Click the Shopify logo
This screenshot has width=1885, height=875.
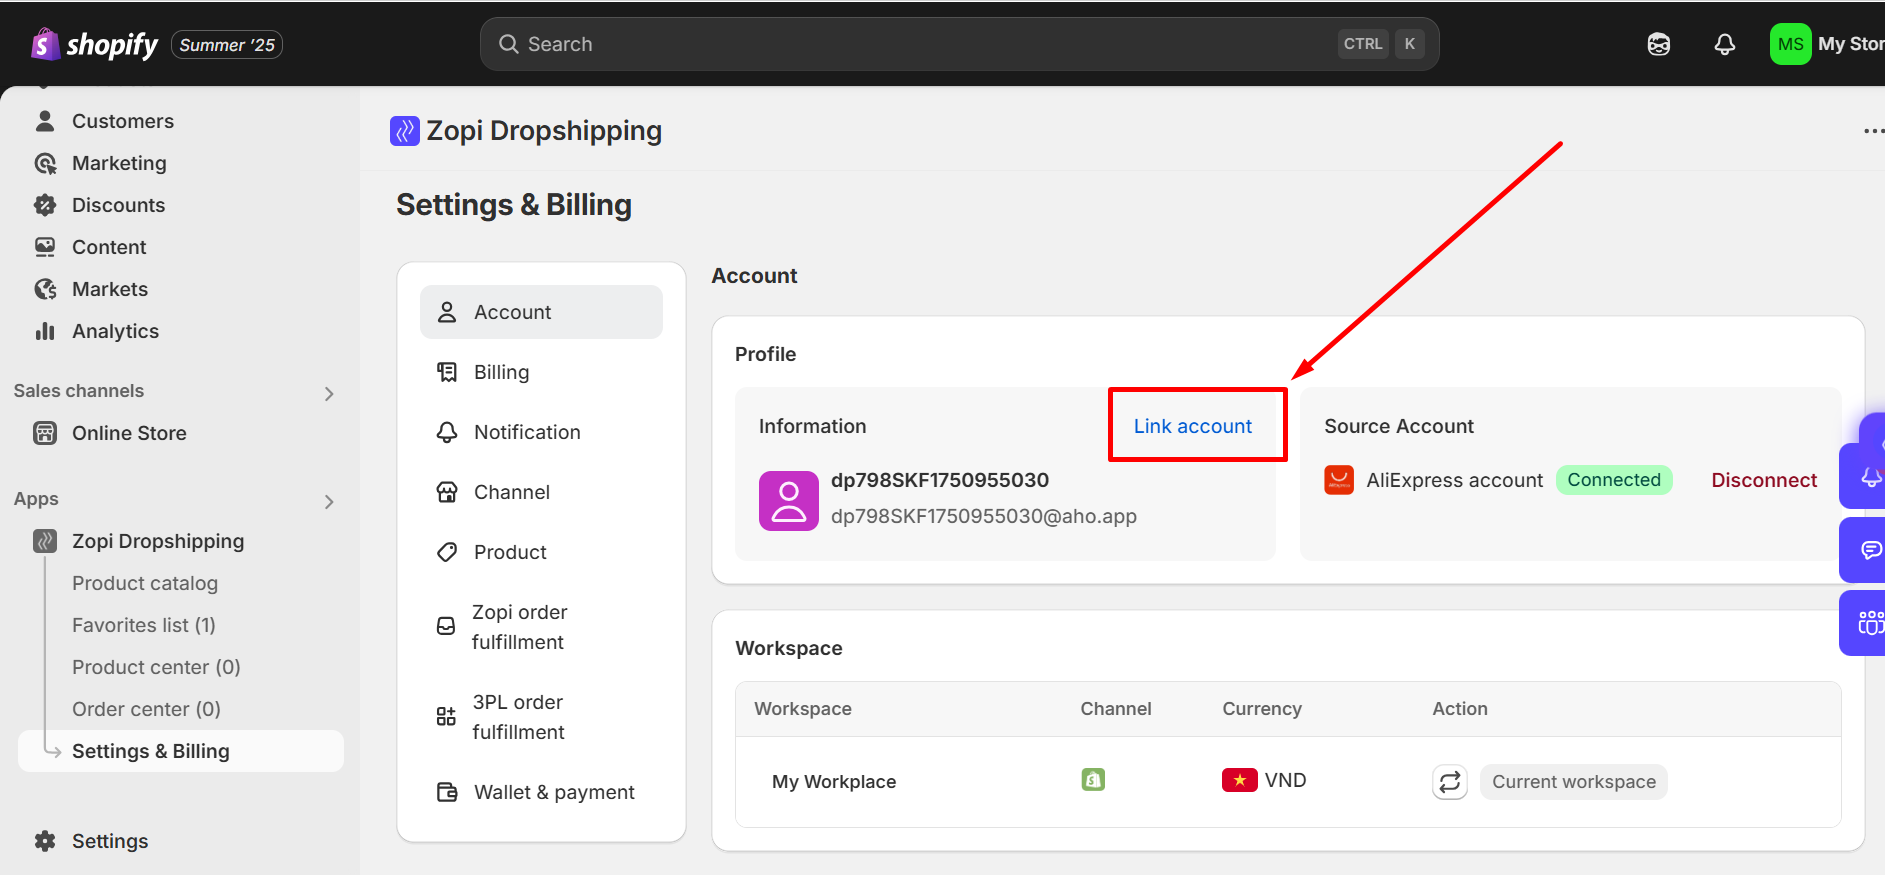(x=95, y=44)
